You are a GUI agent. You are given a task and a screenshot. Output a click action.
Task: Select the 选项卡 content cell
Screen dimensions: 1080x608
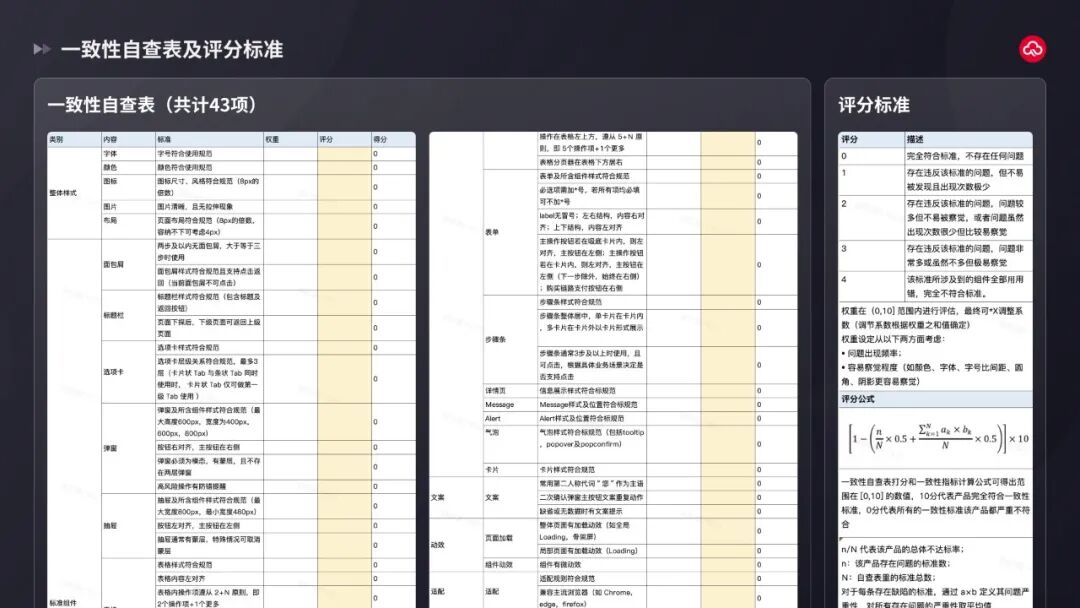pos(127,372)
